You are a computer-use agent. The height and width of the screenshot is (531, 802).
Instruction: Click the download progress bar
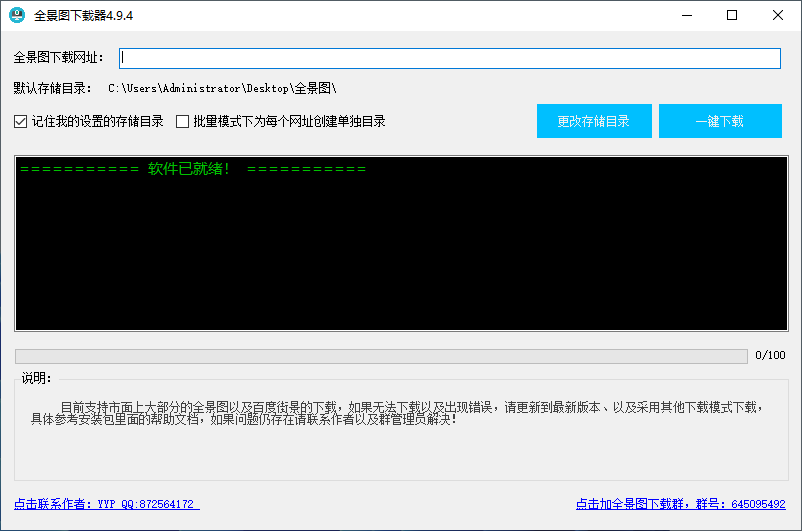[380, 356]
